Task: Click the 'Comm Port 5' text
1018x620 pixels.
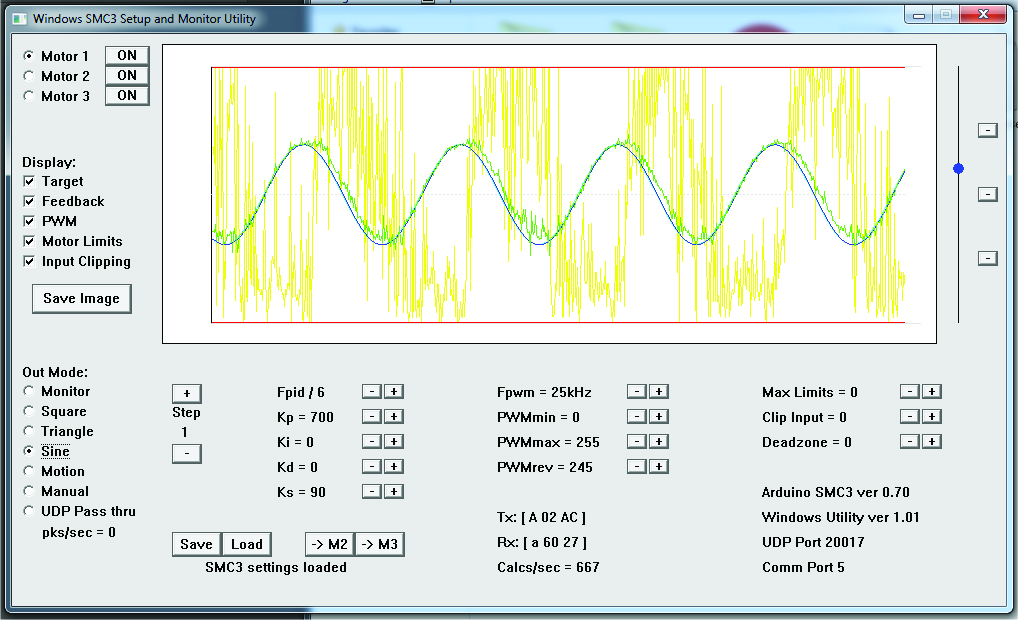Action: point(803,567)
